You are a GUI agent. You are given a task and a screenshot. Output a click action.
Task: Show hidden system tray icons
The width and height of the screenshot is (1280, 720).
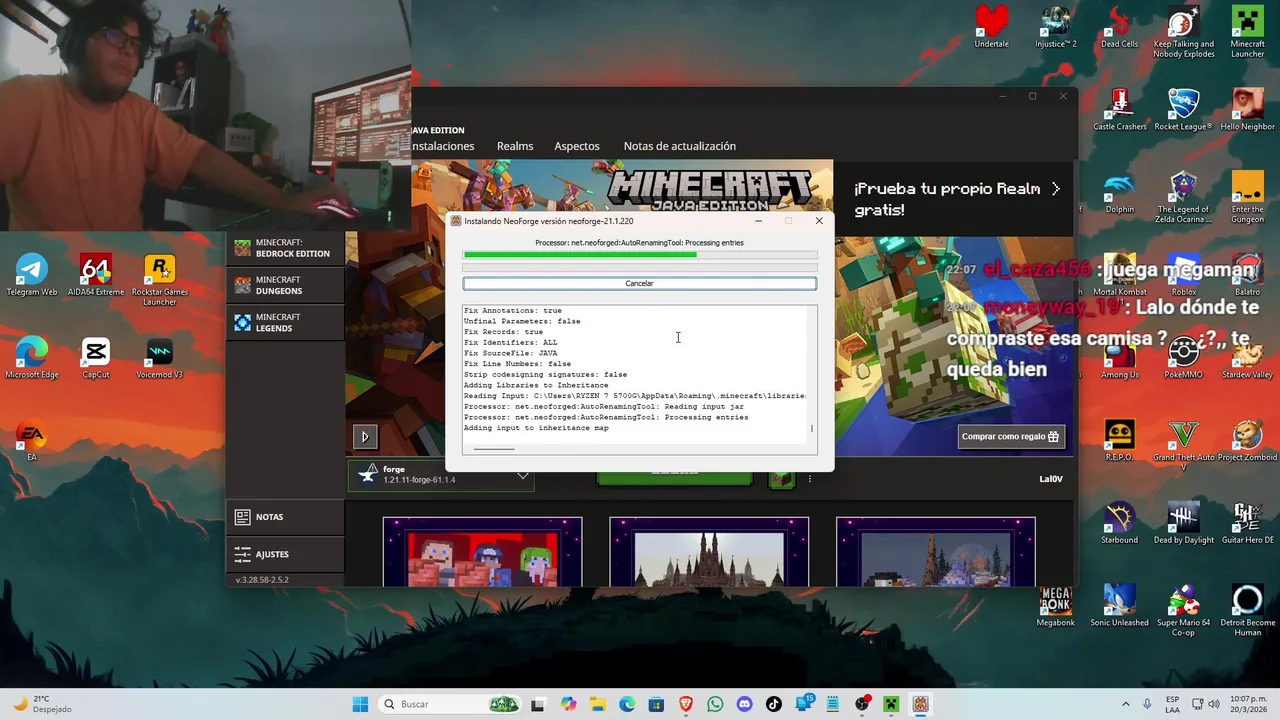tap(1125, 704)
